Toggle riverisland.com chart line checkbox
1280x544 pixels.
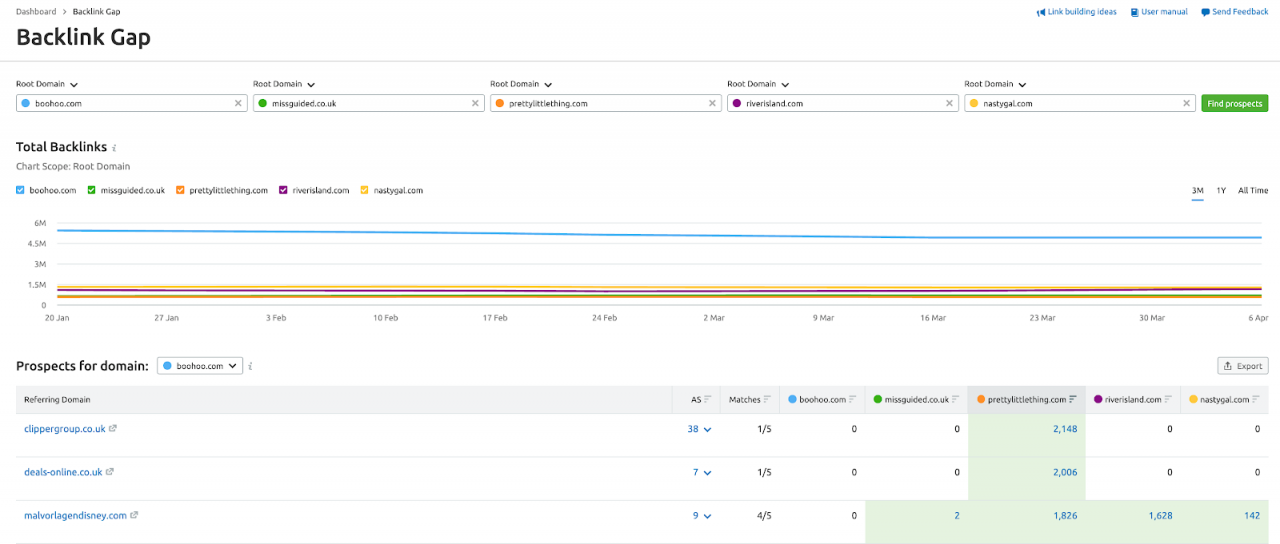click(x=283, y=190)
